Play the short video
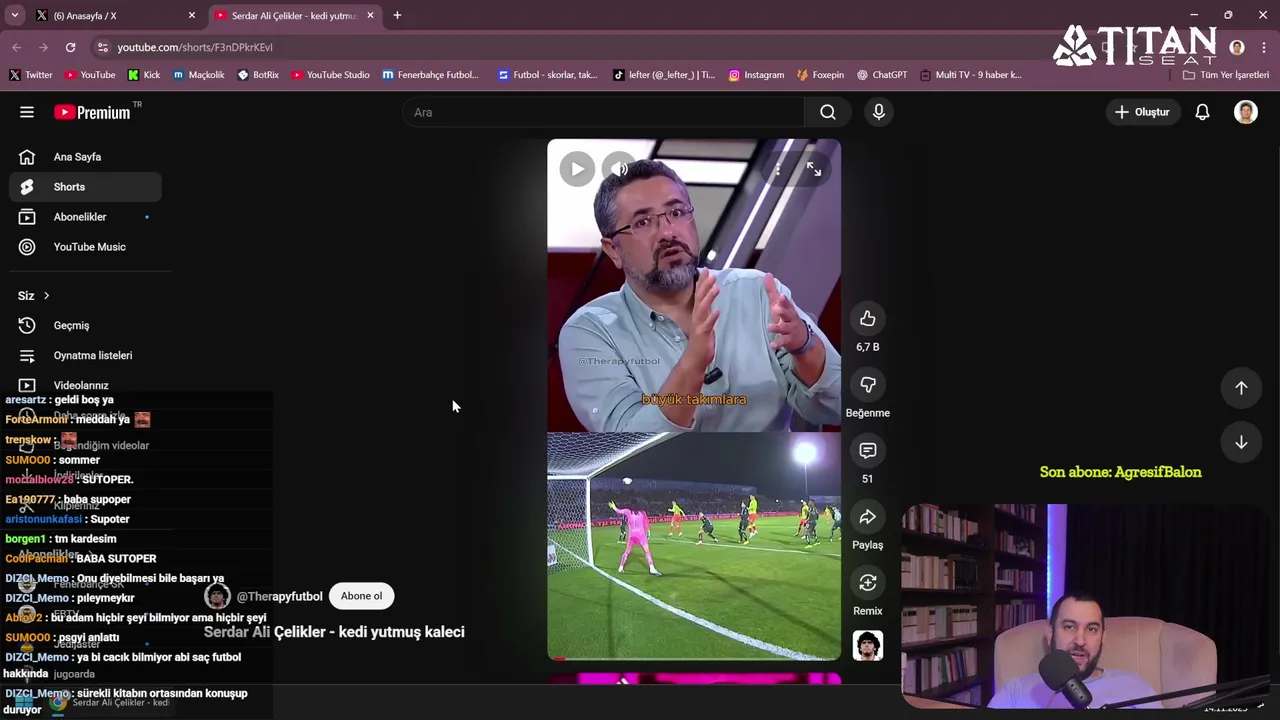The height and width of the screenshot is (720, 1280). [x=577, y=169]
